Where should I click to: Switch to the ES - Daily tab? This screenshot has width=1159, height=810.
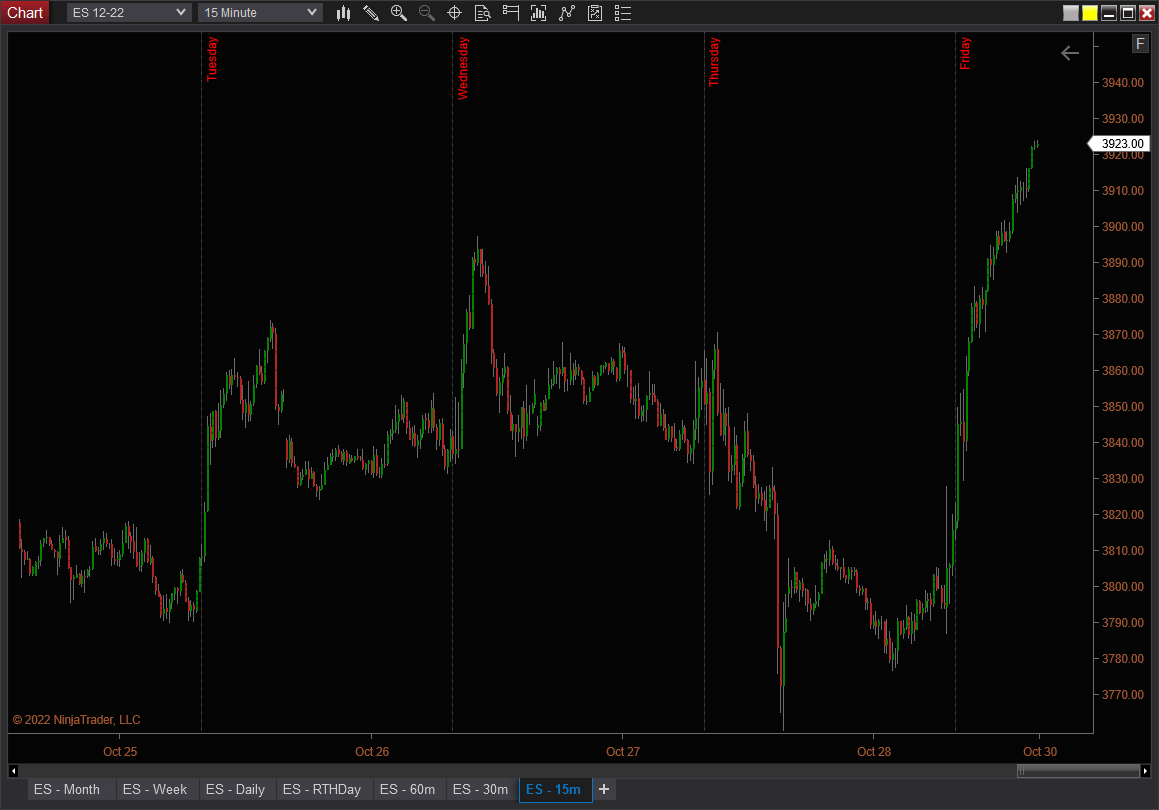coord(236,789)
